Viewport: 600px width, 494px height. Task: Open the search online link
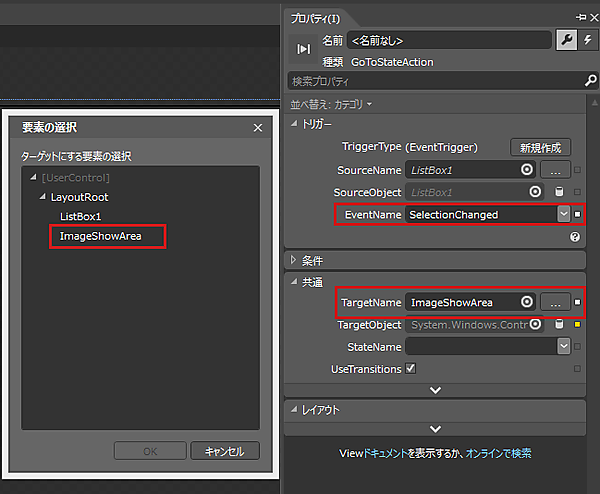498,453
